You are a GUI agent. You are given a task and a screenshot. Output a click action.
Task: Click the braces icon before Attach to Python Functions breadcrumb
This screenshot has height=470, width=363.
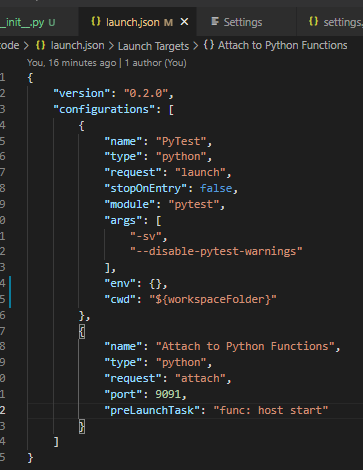209,45
